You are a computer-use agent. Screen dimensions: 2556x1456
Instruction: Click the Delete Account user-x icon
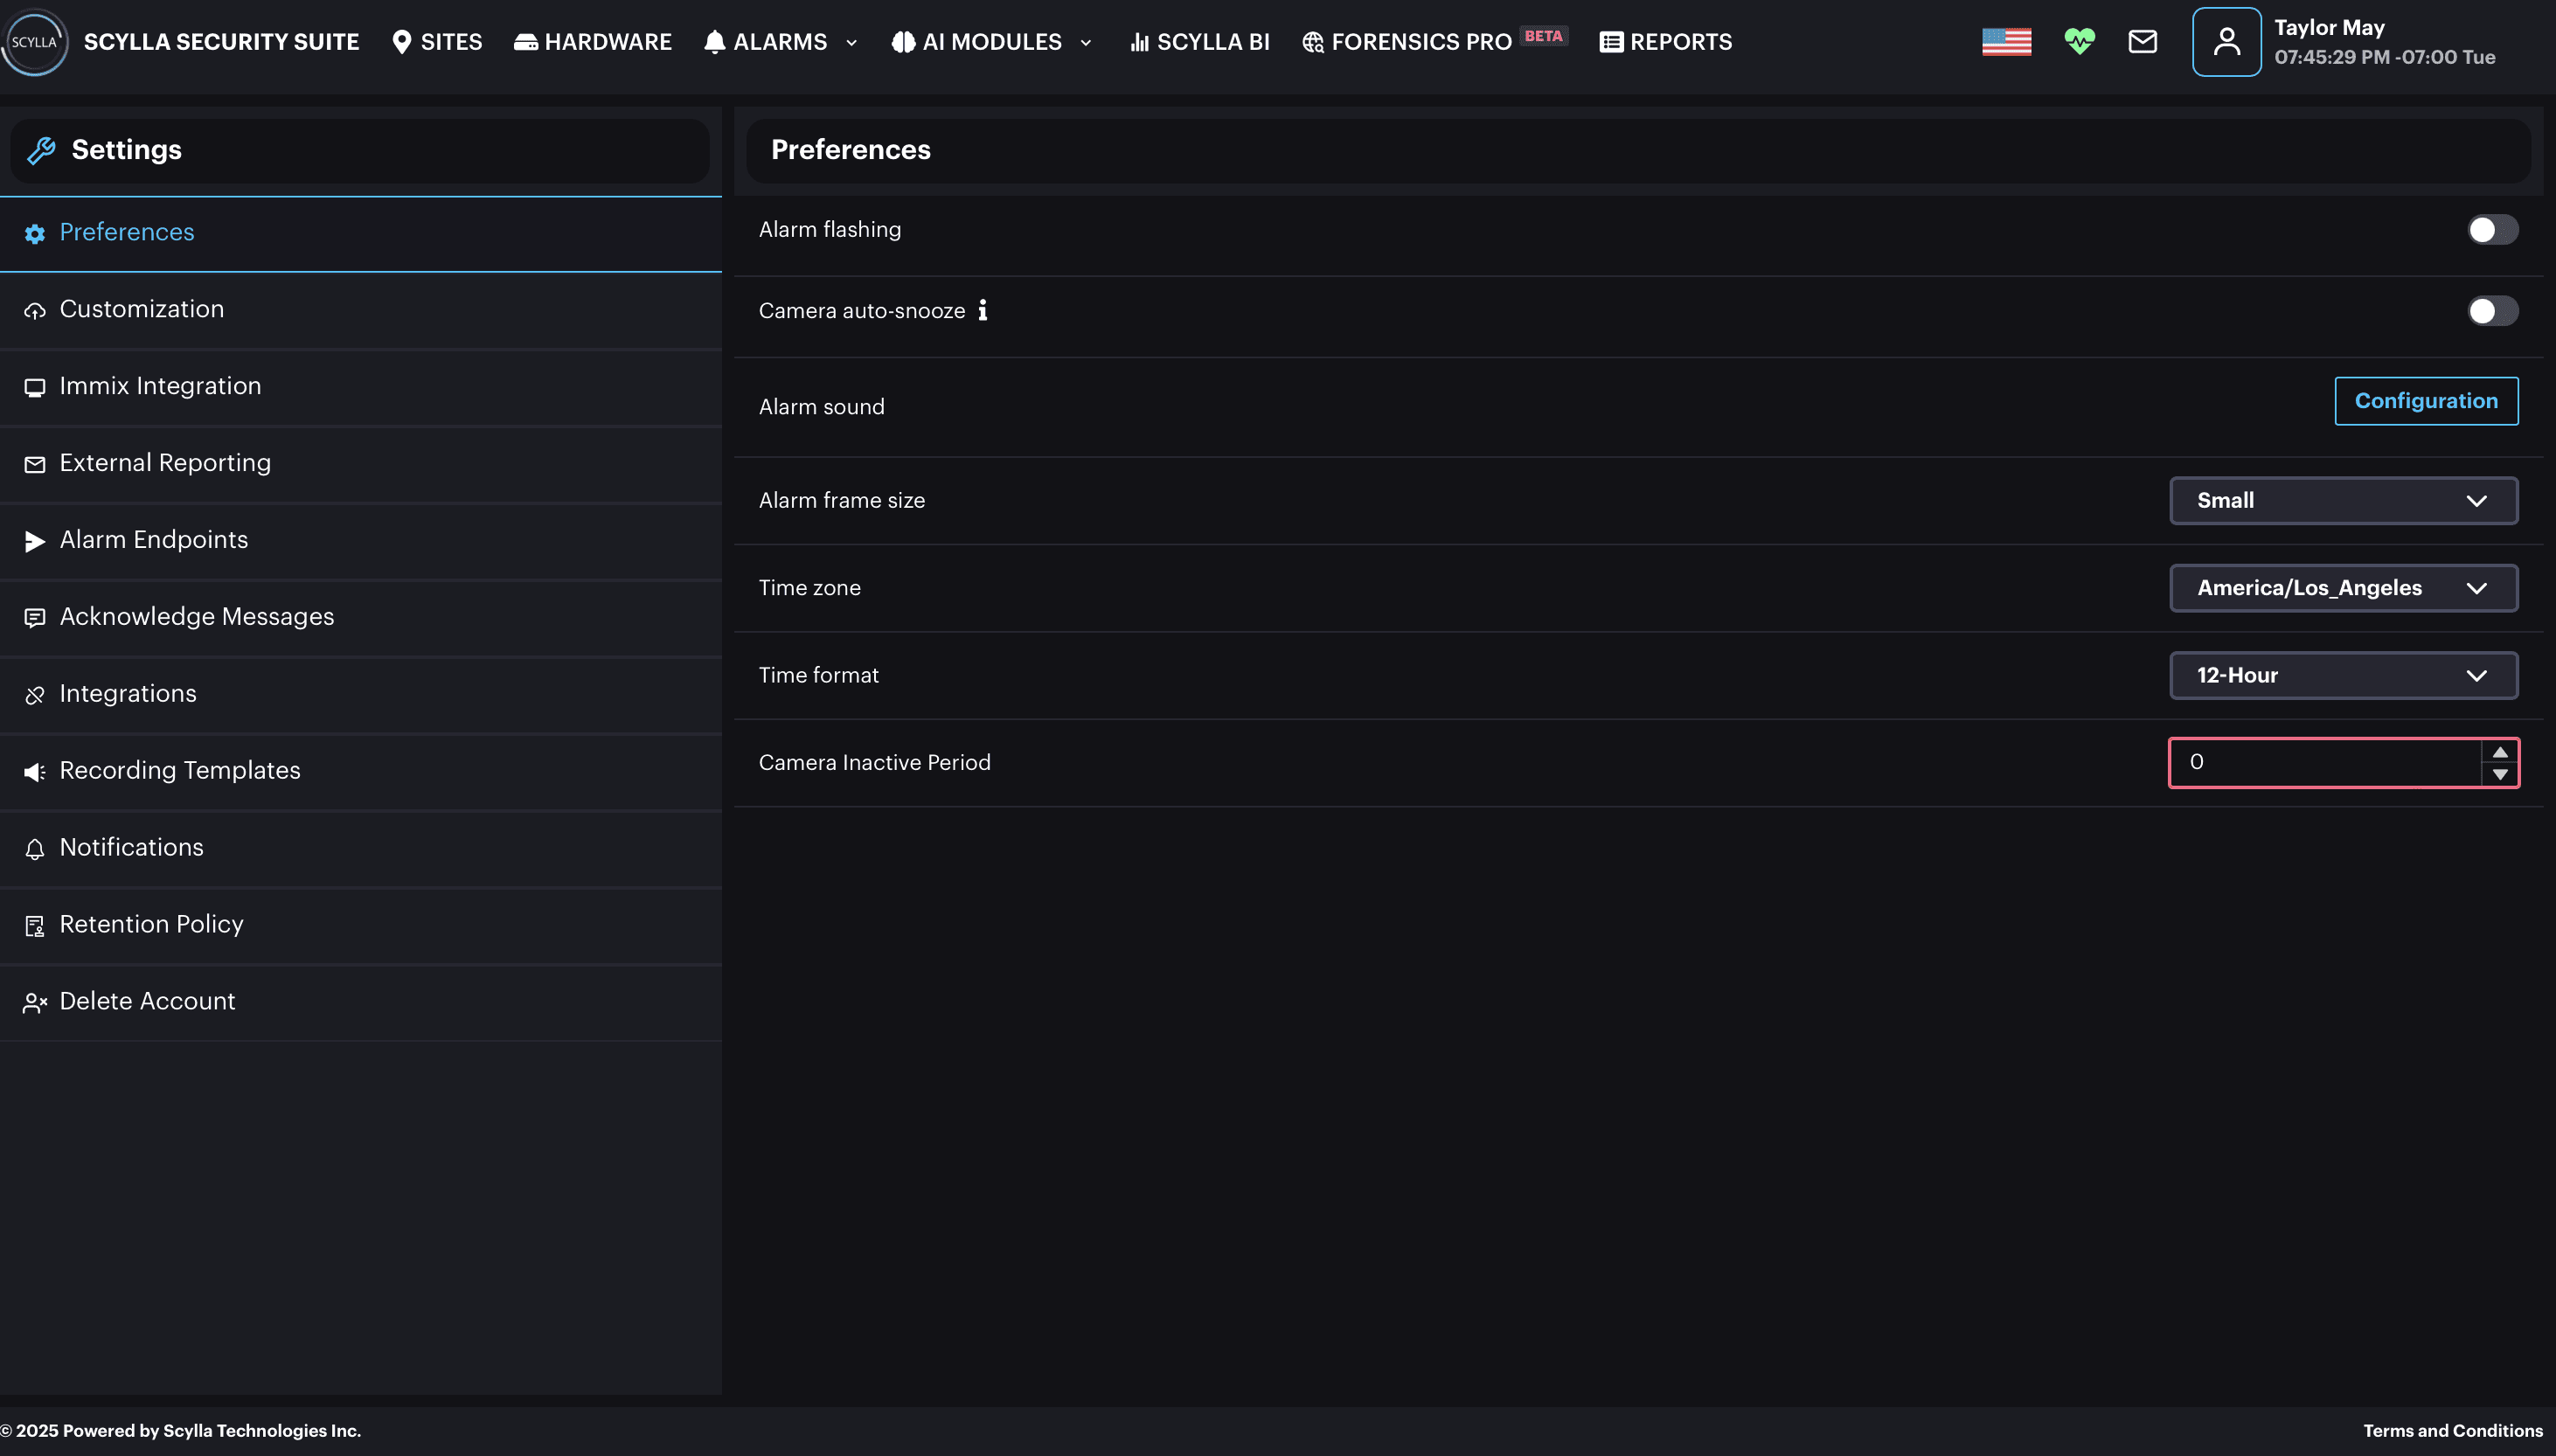coord(35,1002)
